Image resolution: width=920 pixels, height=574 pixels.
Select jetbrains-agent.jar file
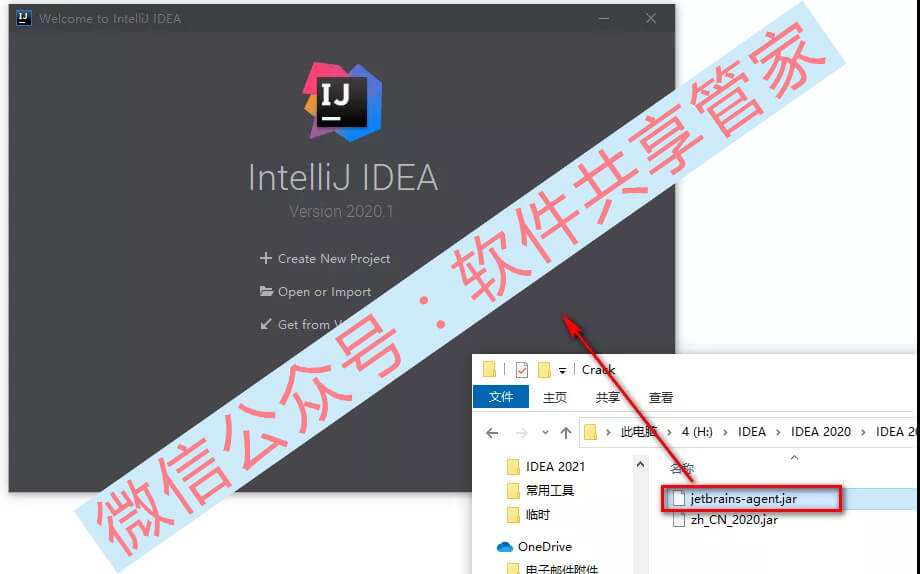[743, 499]
